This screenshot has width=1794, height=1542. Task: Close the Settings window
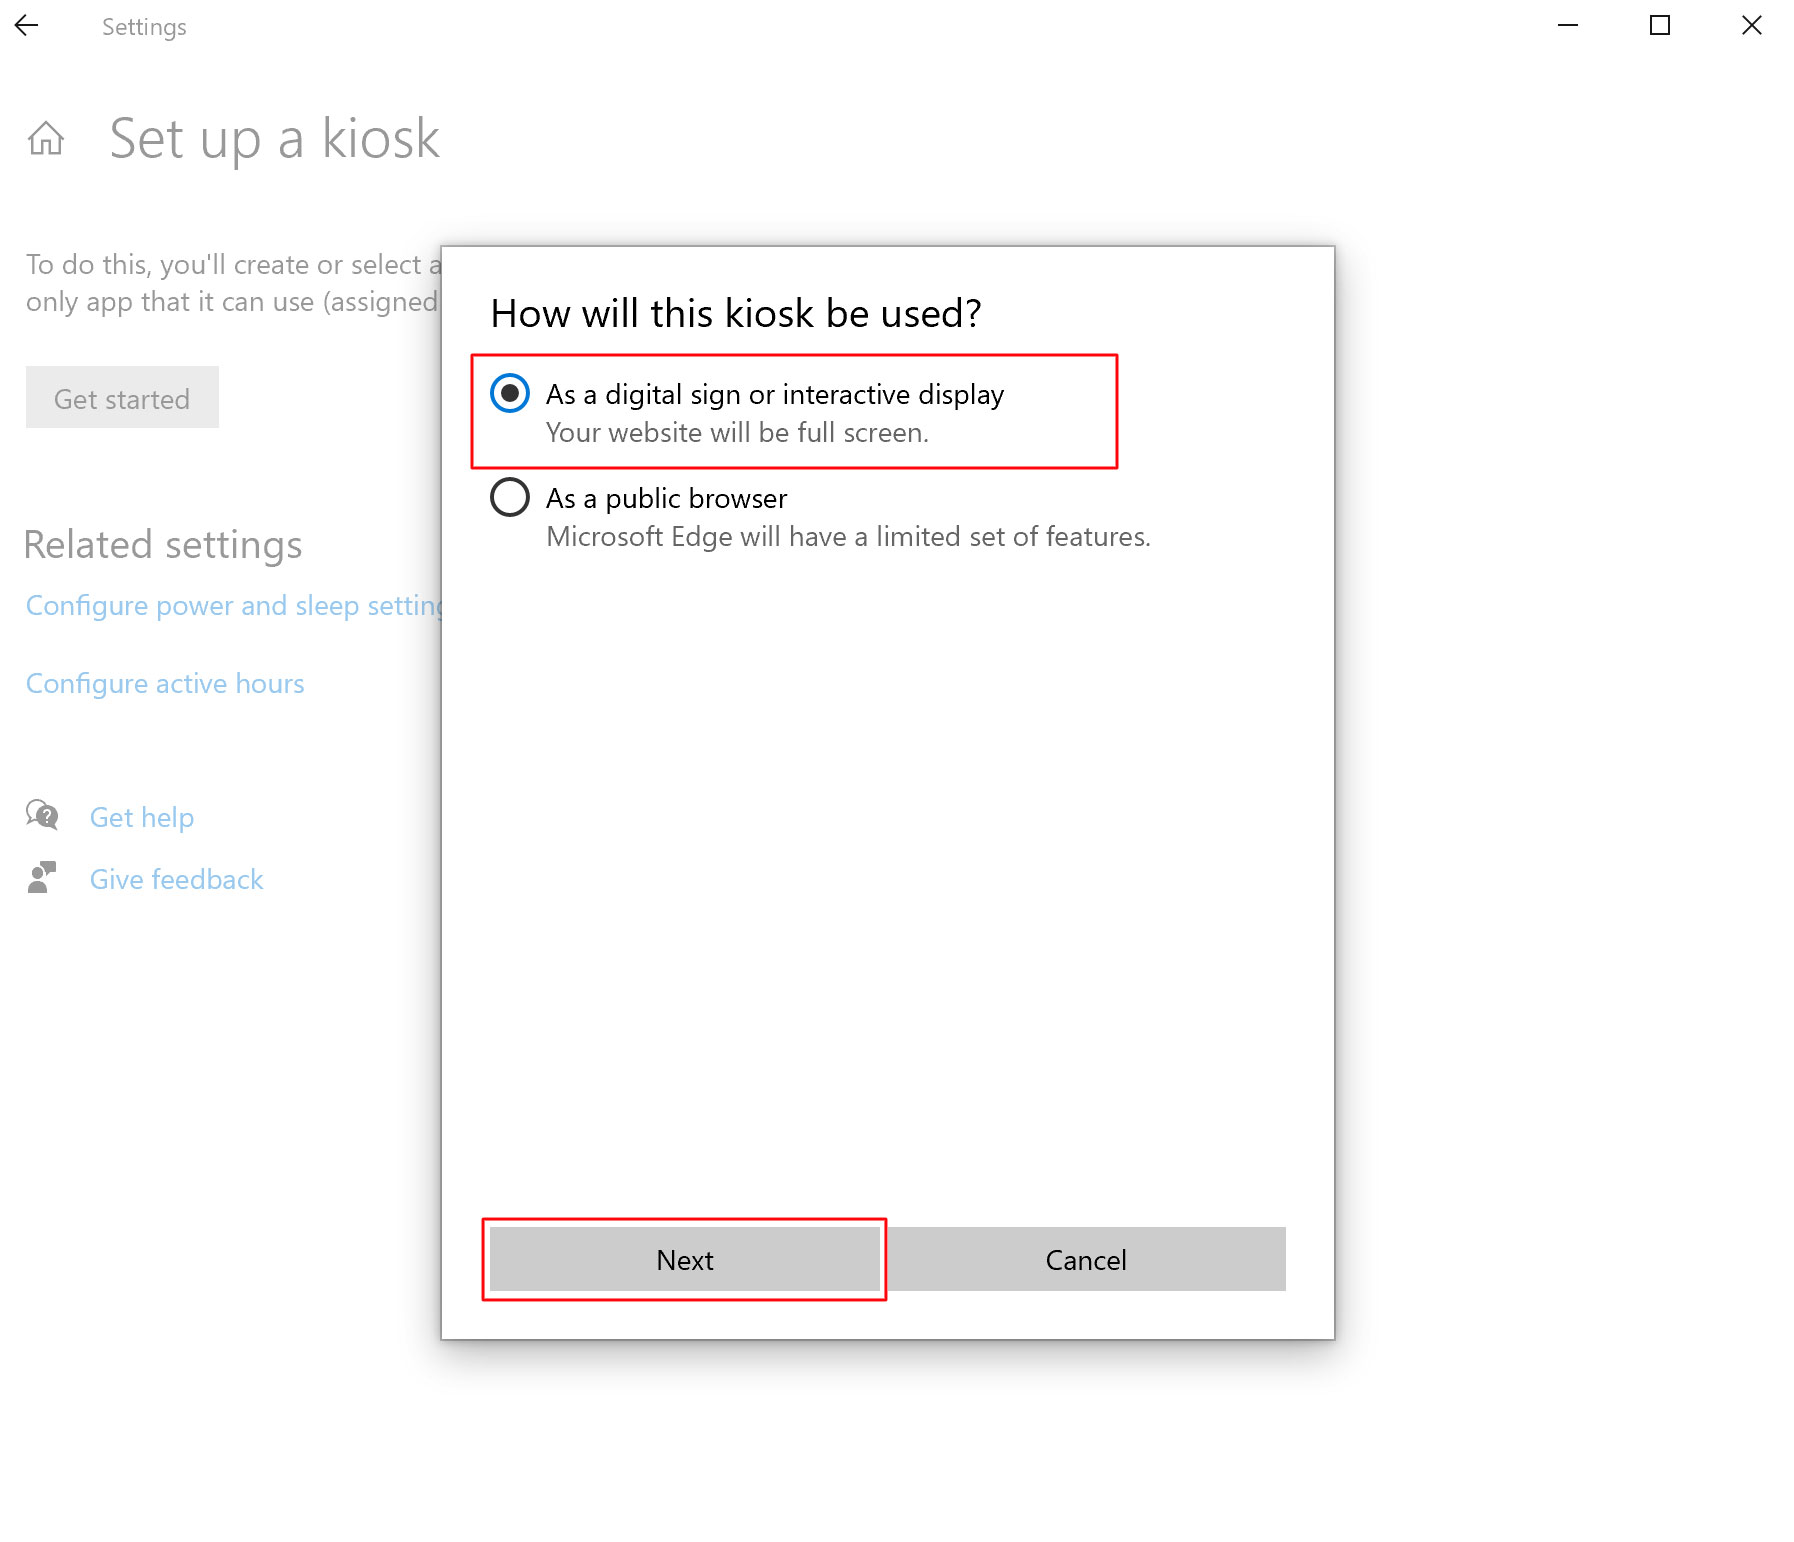pyautogui.click(x=1752, y=26)
